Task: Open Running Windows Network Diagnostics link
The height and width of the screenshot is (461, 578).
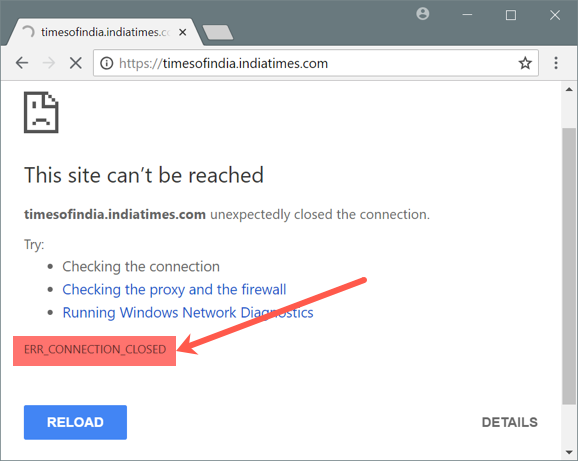Action: [188, 312]
